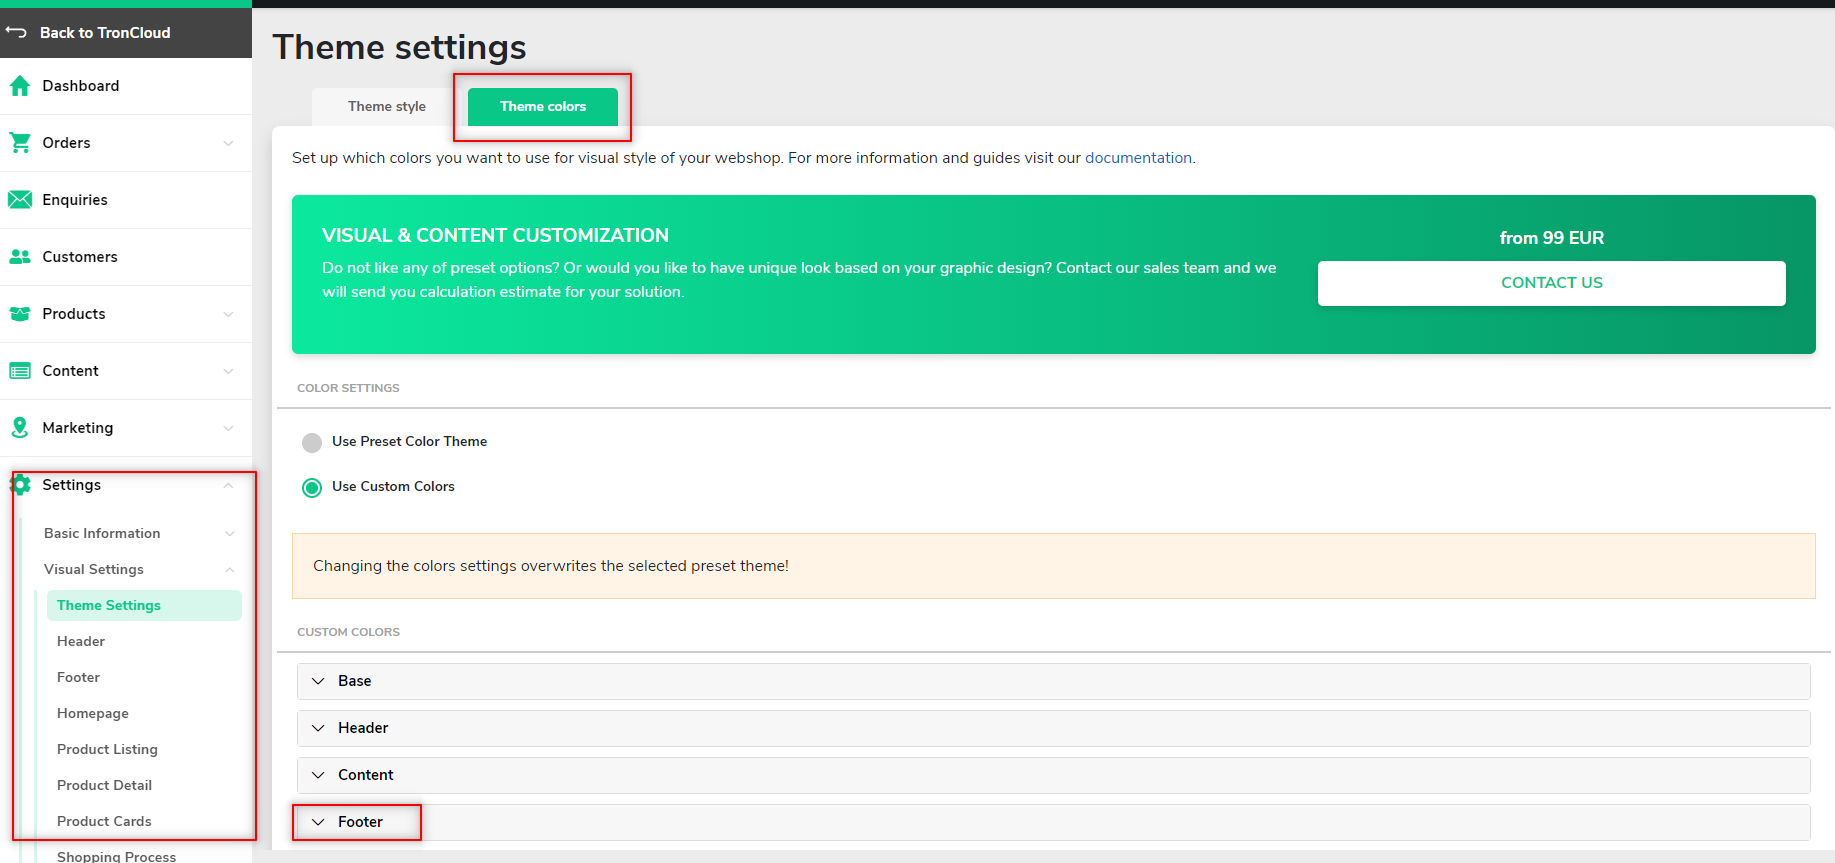Collapse the Settings menu chevron
This screenshot has height=863, width=1835.
229,485
